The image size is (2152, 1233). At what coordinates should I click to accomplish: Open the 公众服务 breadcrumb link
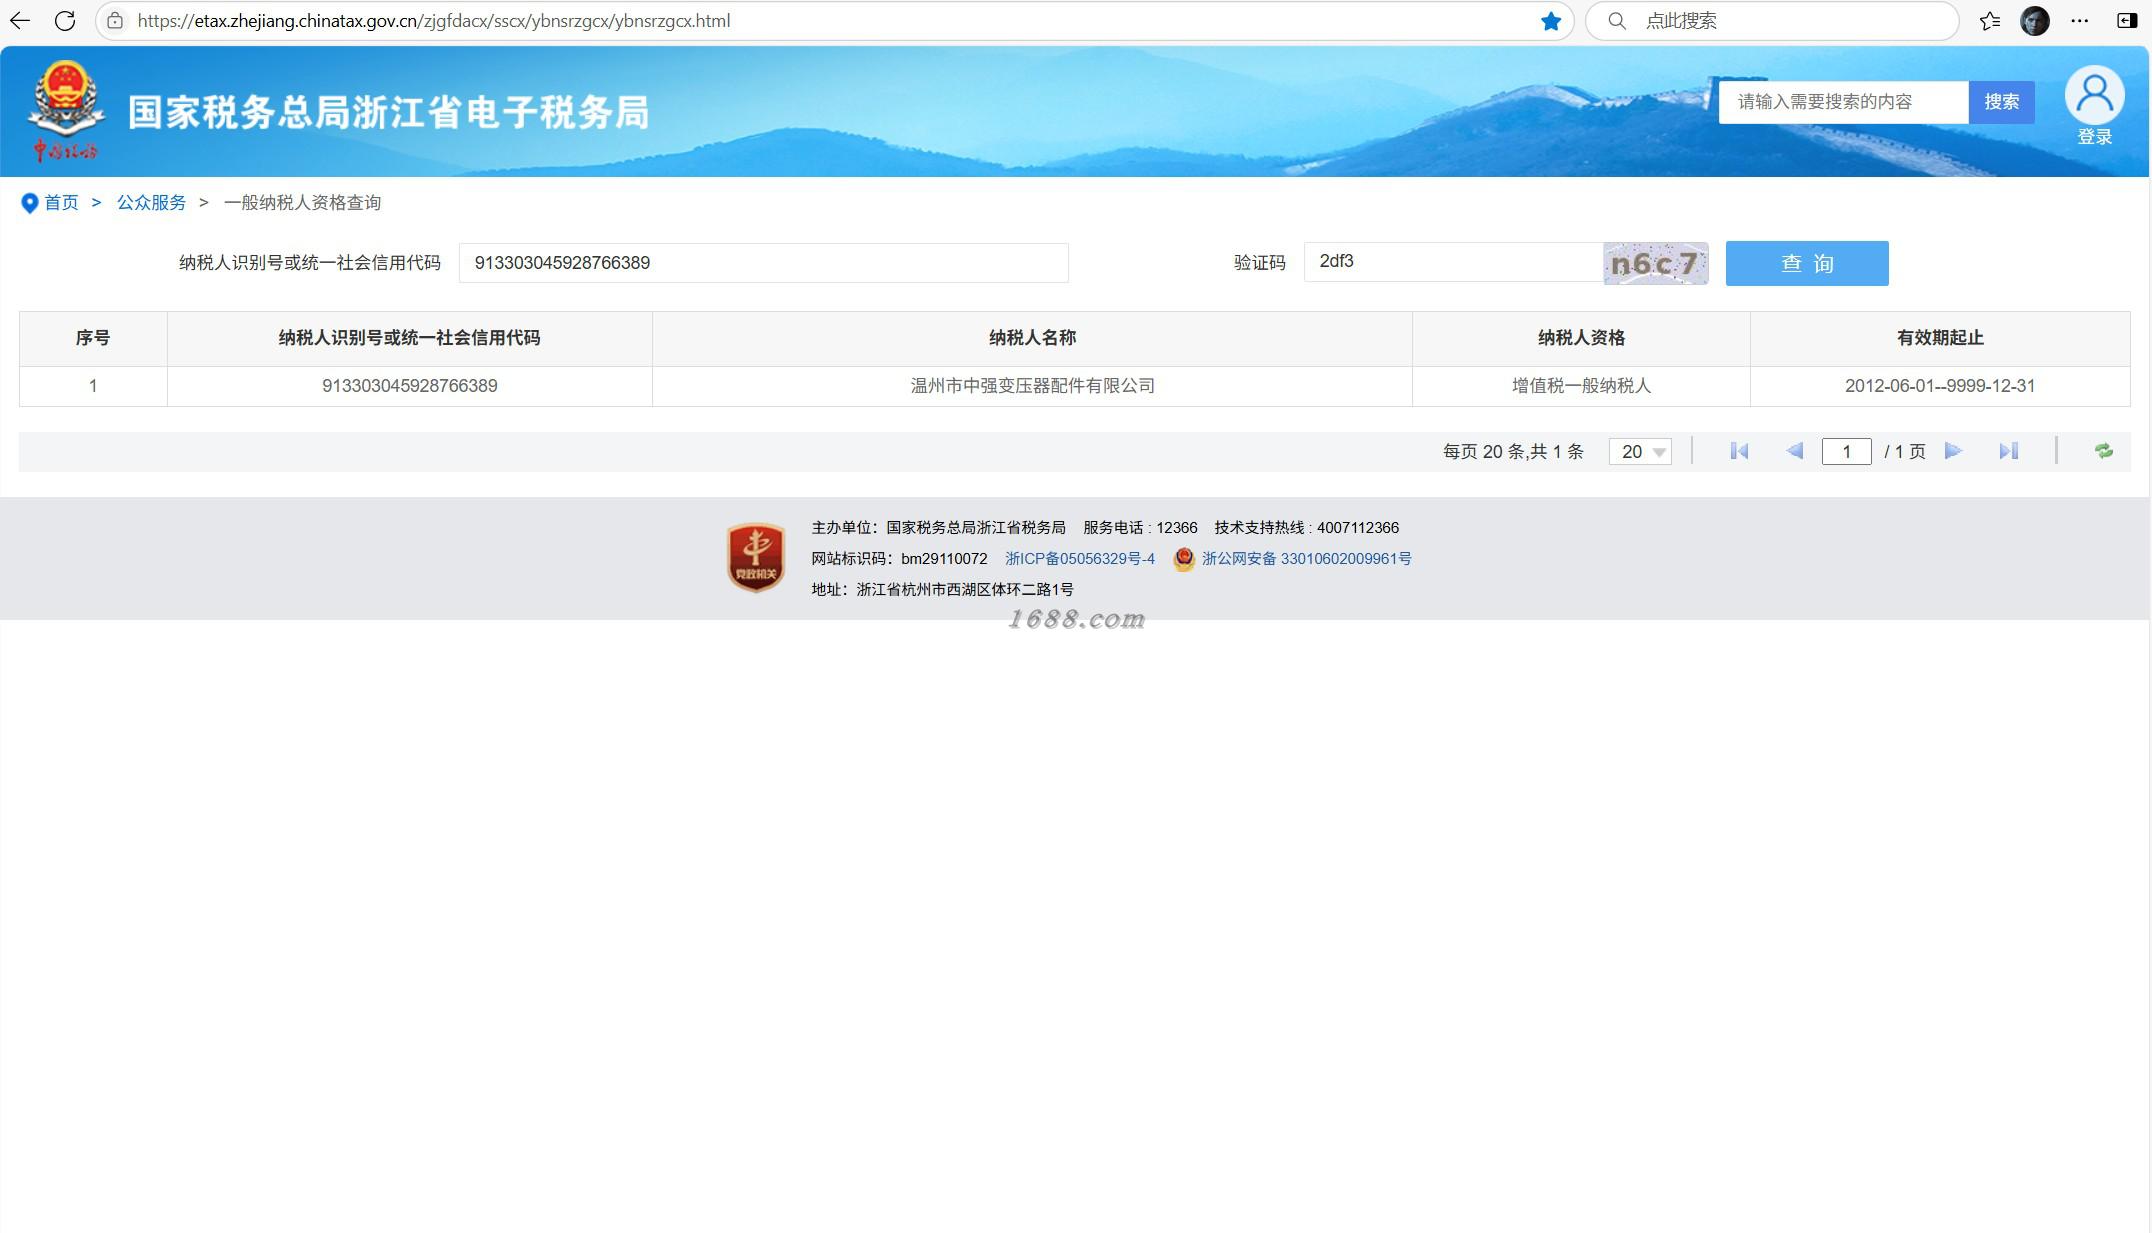pyautogui.click(x=151, y=203)
